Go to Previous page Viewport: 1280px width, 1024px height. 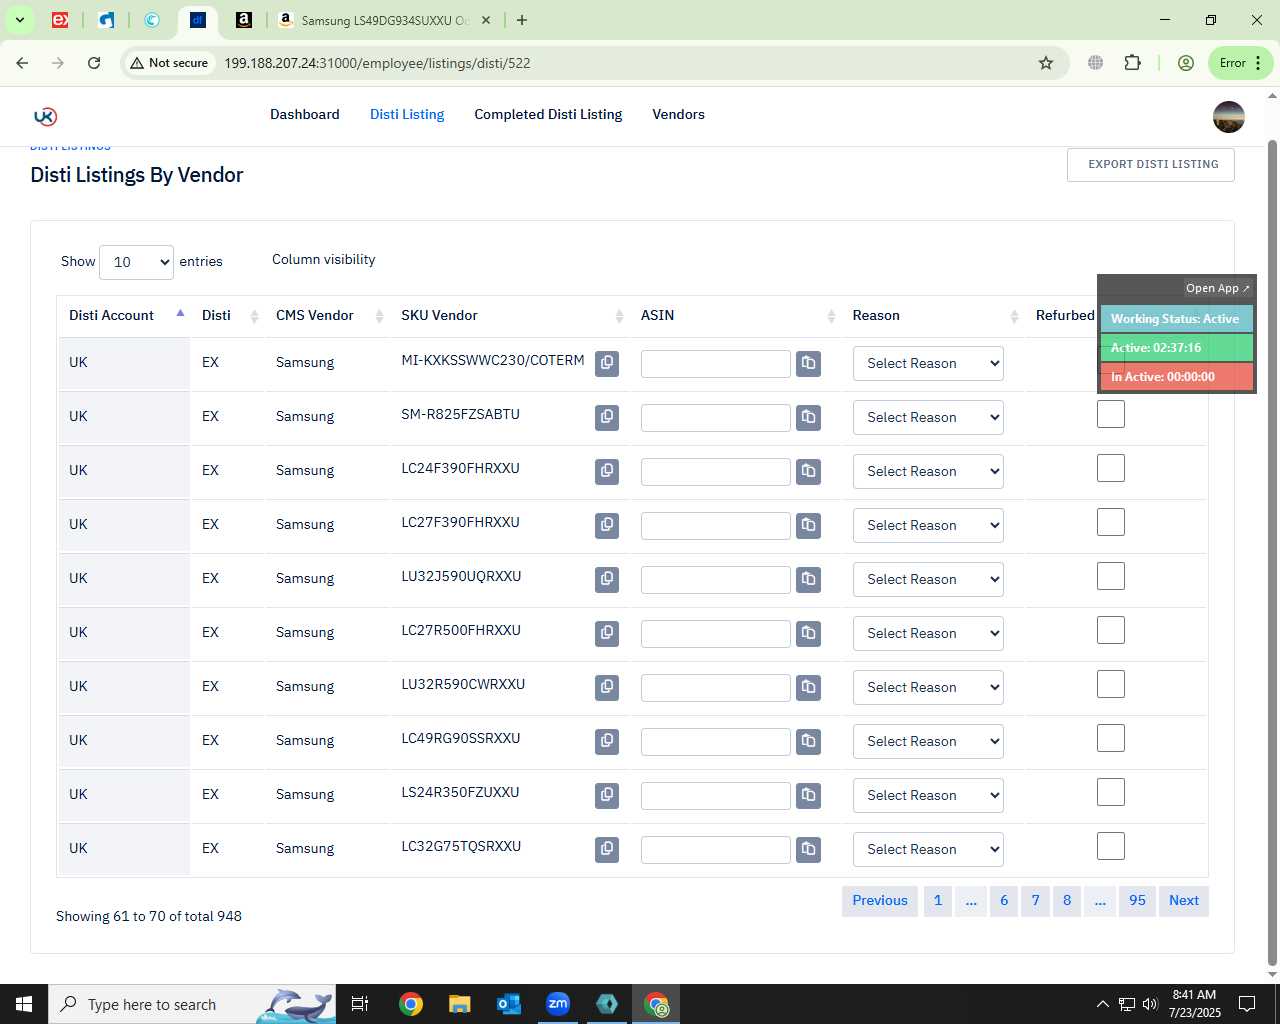[x=880, y=901]
